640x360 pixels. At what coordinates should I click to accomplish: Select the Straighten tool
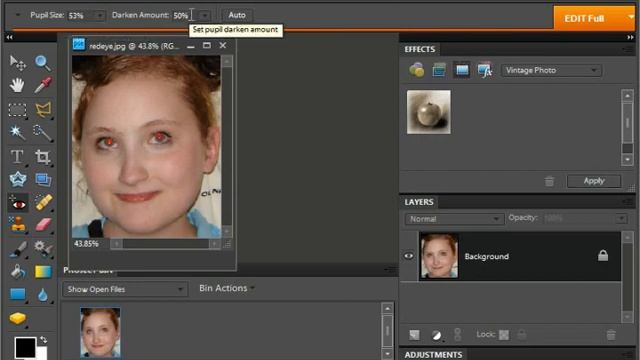pos(43,179)
